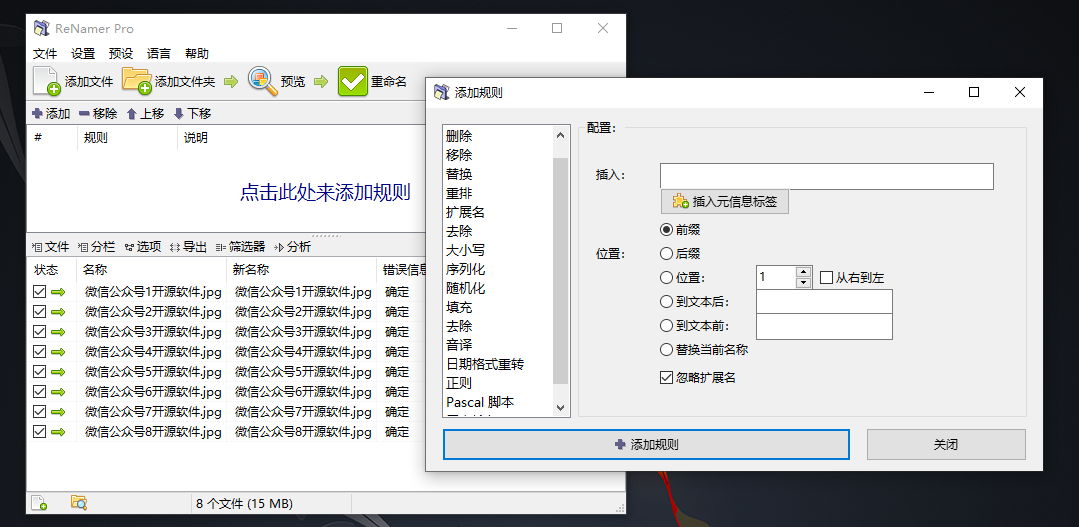Open the 帮助 menu
Viewport: 1079px width, 527px height.
tap(197, 53)
